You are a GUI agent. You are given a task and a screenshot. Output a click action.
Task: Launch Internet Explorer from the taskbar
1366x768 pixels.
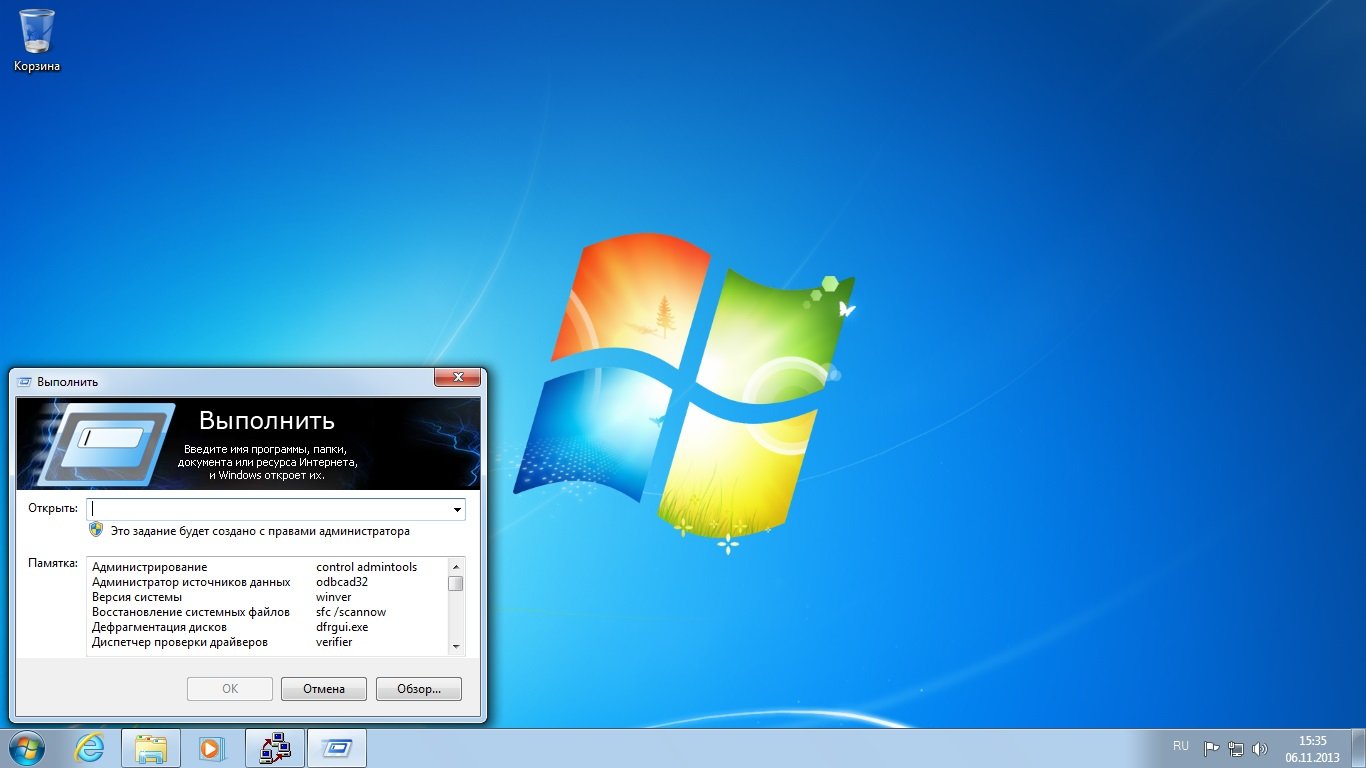[90, 748]
